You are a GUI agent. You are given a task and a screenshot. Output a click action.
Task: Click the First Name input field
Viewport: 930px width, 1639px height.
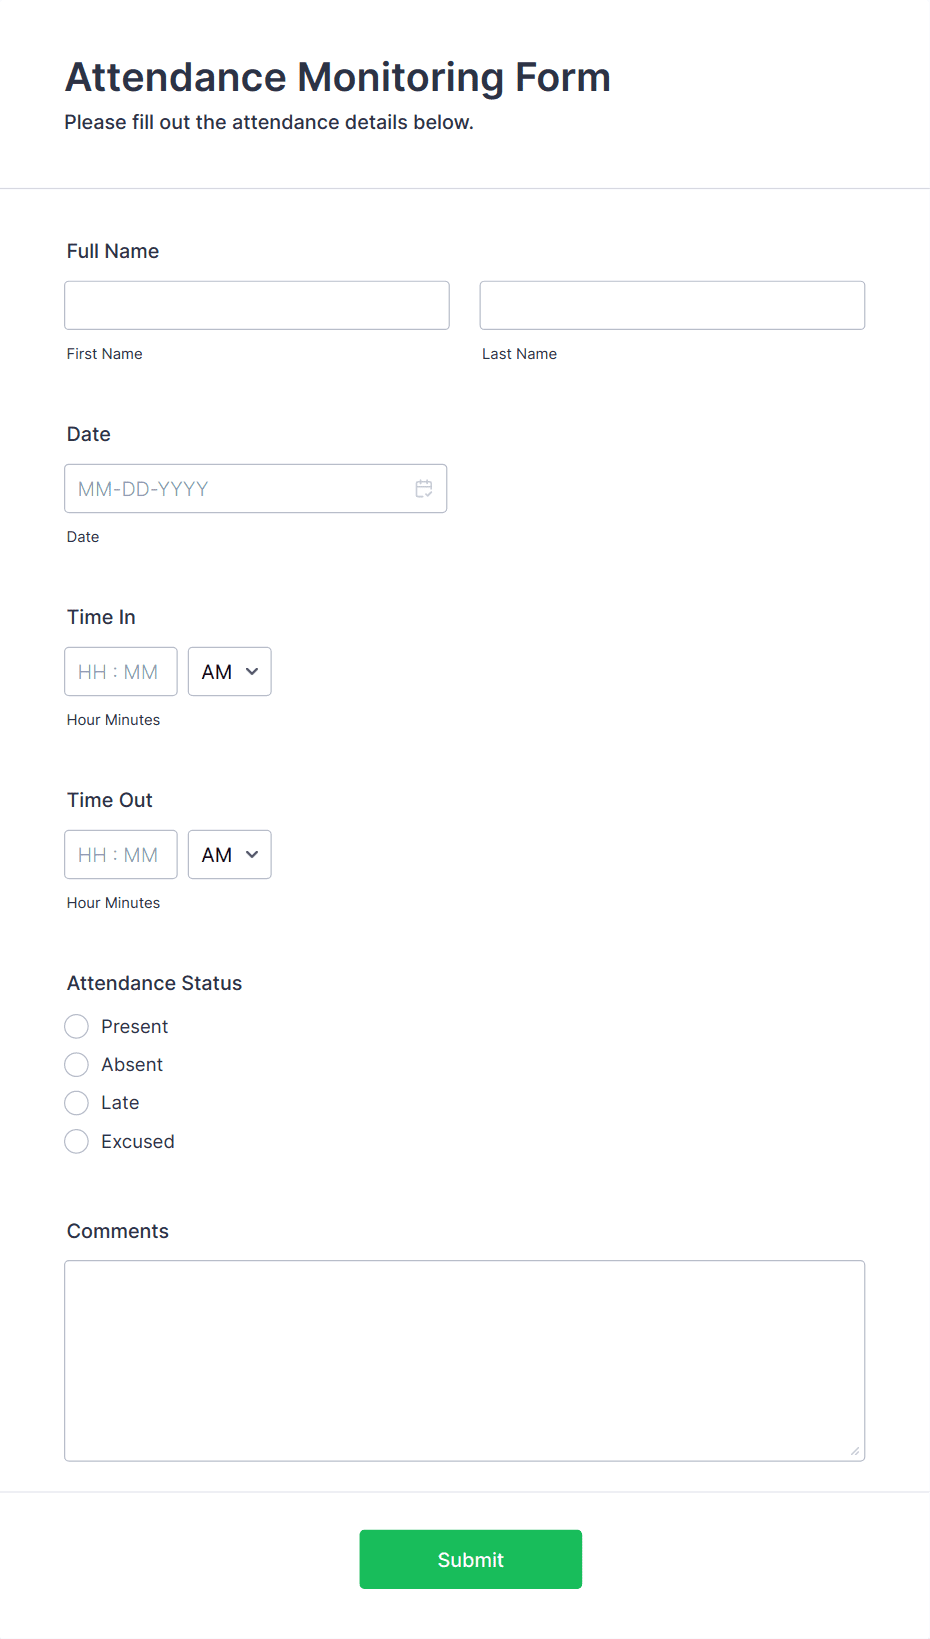tap(257, 305)
